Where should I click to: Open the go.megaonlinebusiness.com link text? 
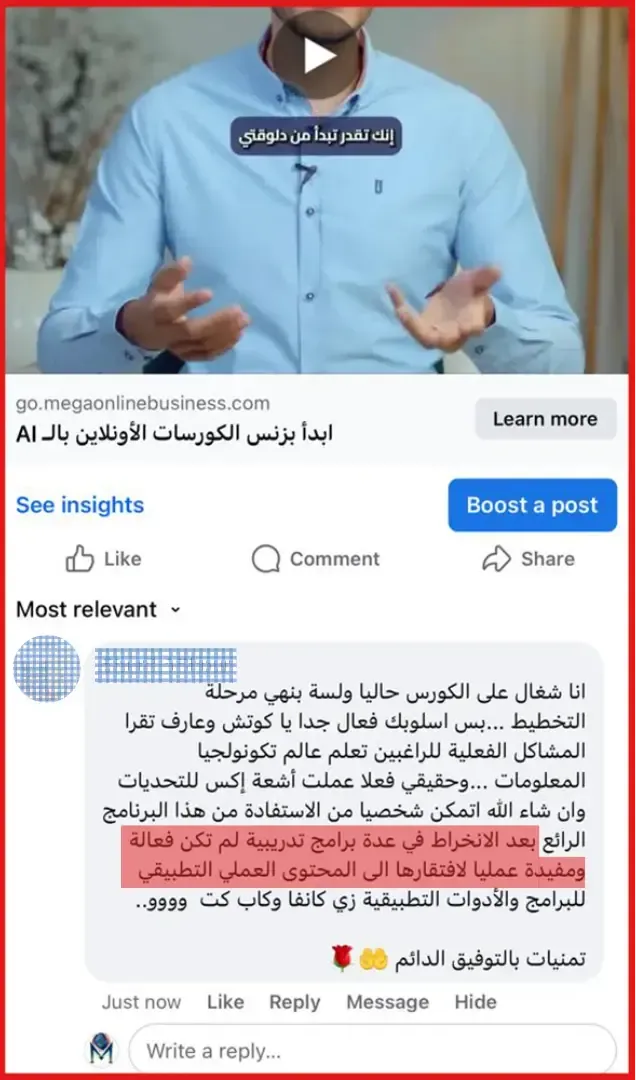(x=143, y=403)
